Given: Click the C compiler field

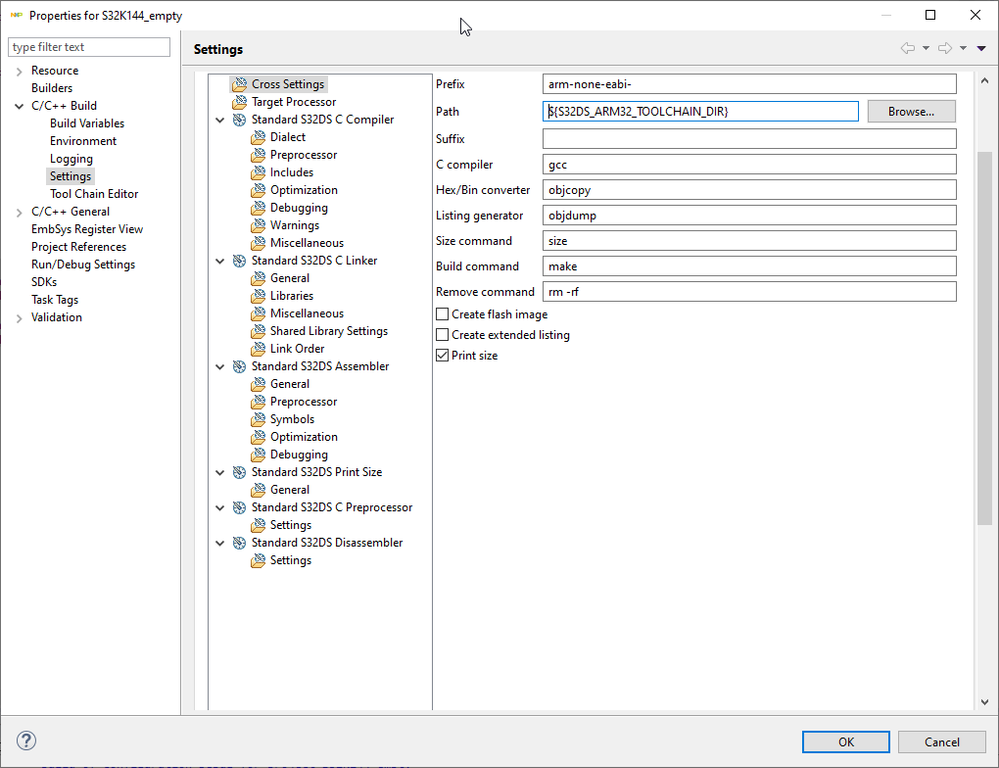Looking at the screenshot, I should coord(749,164).
